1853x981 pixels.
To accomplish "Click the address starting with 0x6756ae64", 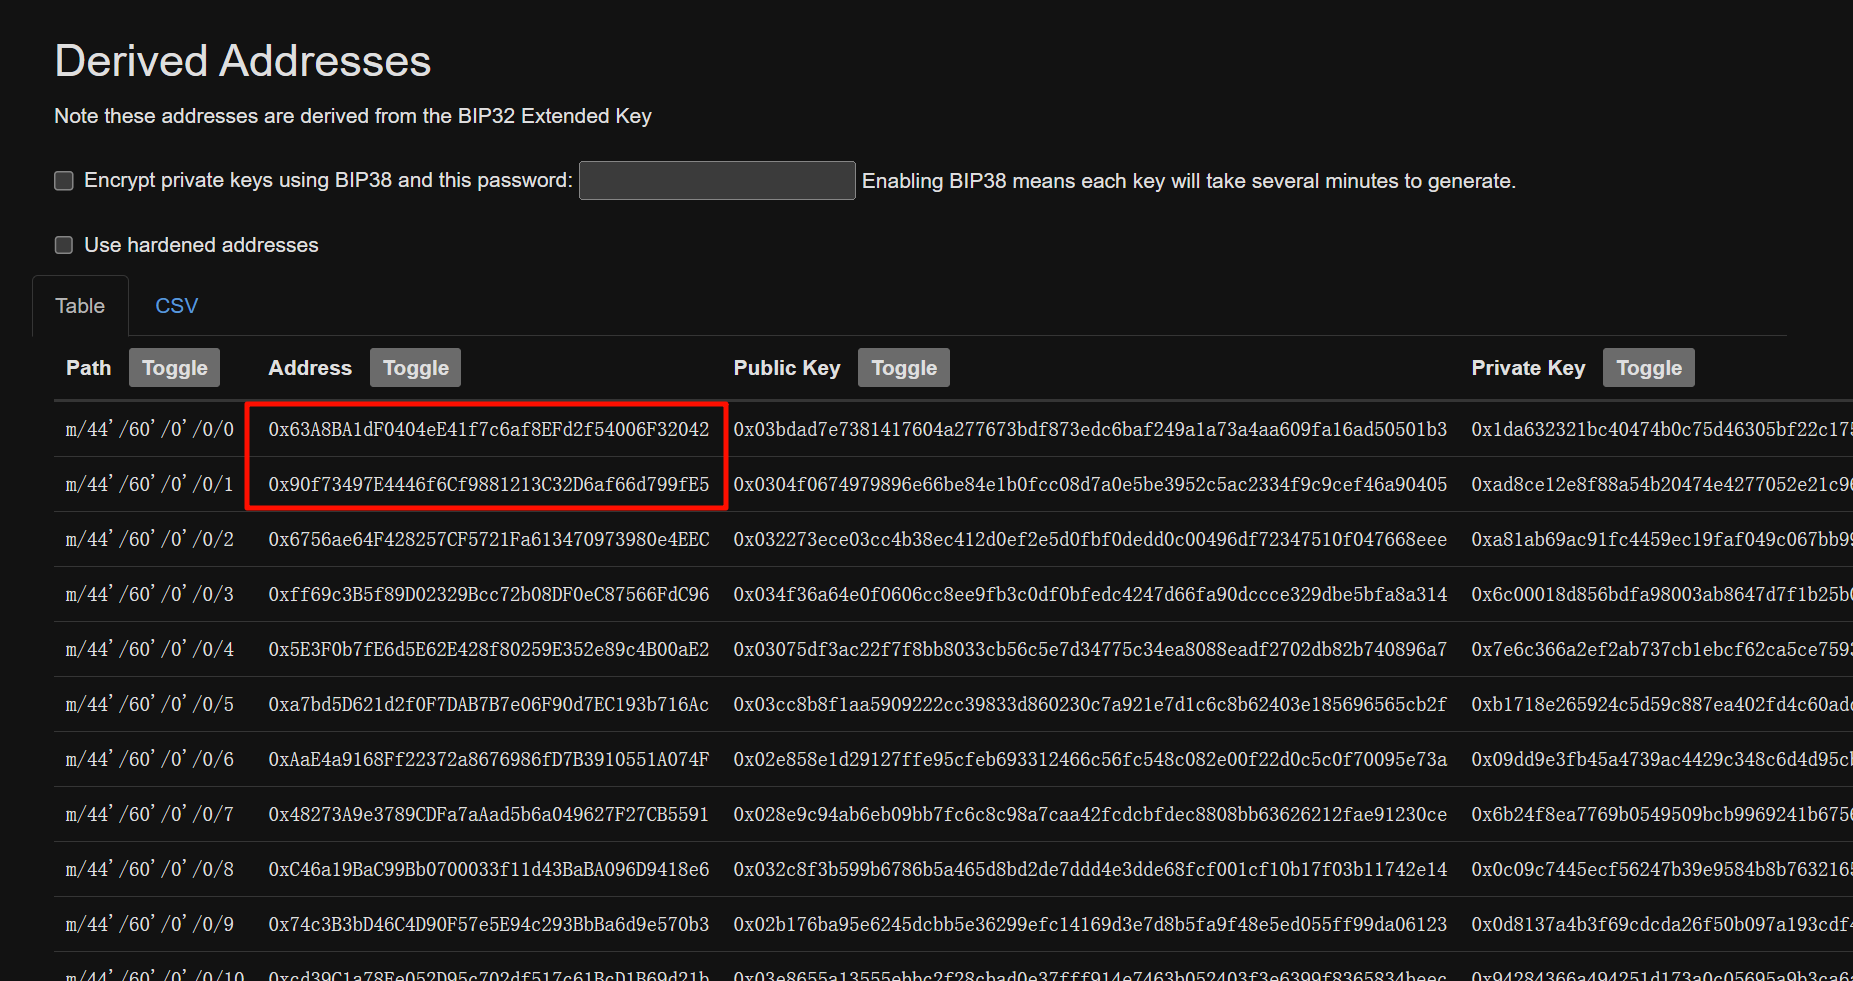I will coord(488,540).
